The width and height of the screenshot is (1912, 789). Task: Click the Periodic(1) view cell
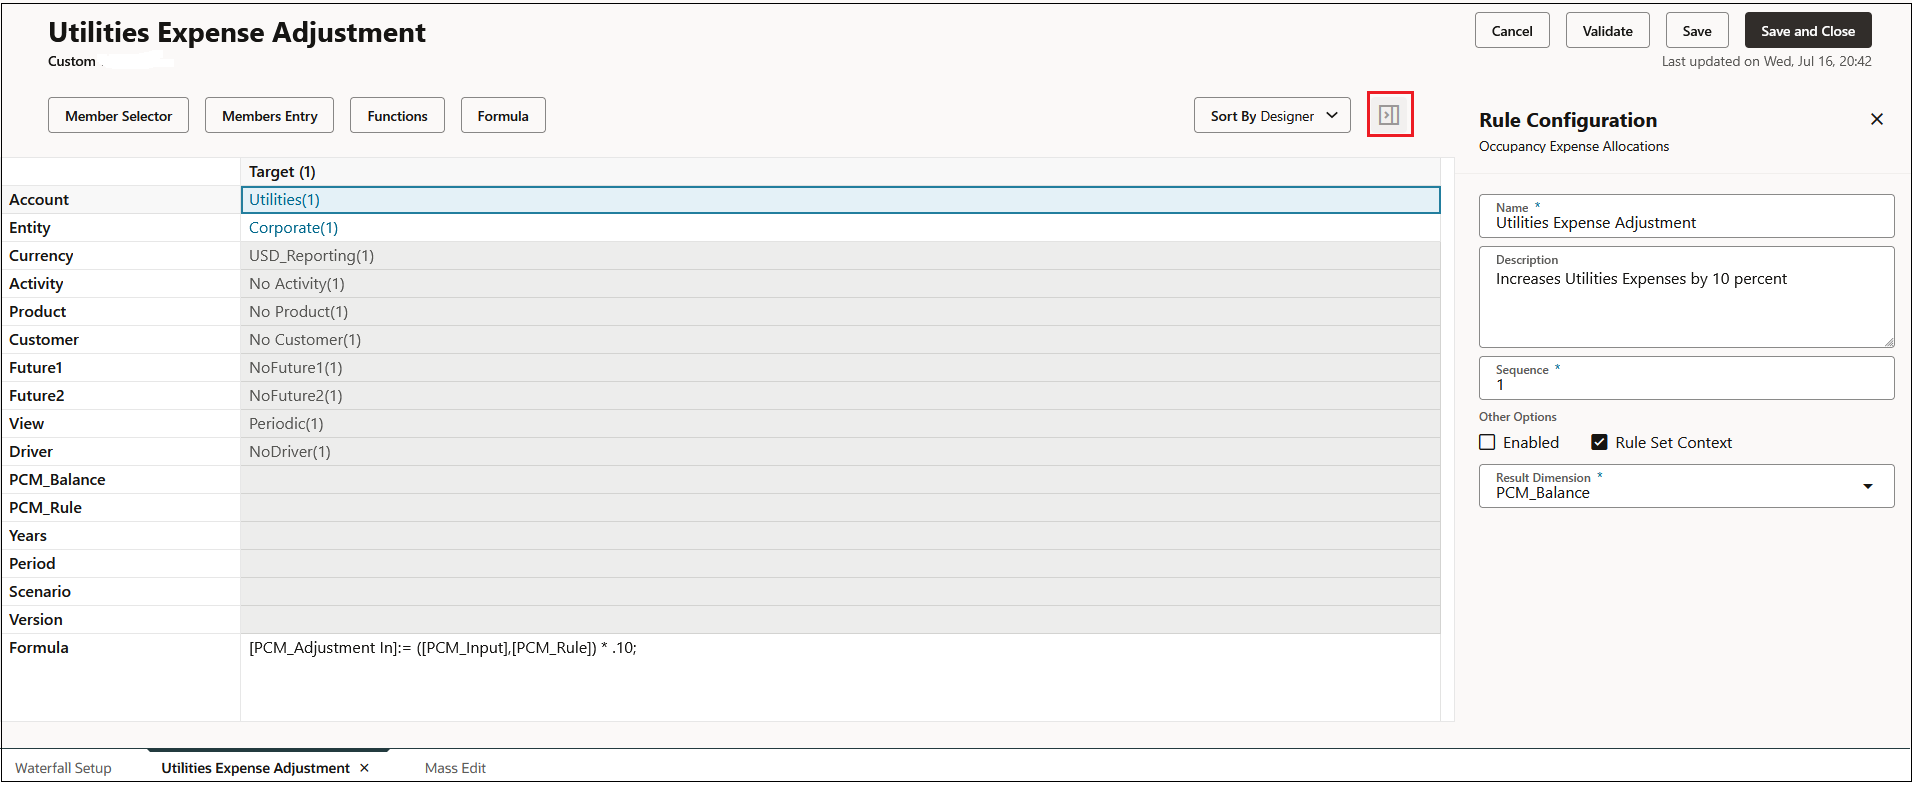click(840, 424)
